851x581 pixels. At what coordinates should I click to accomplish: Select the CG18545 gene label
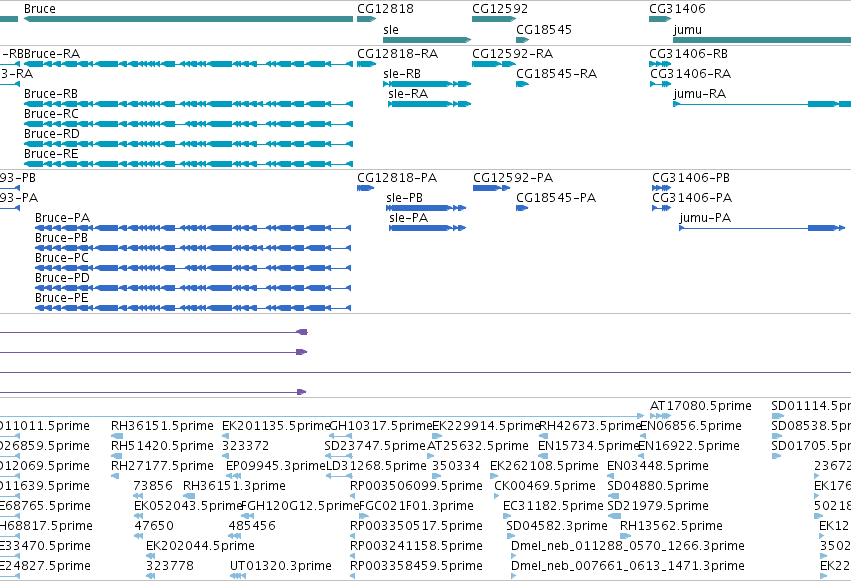pyautogui.click(x=544, y=29)
